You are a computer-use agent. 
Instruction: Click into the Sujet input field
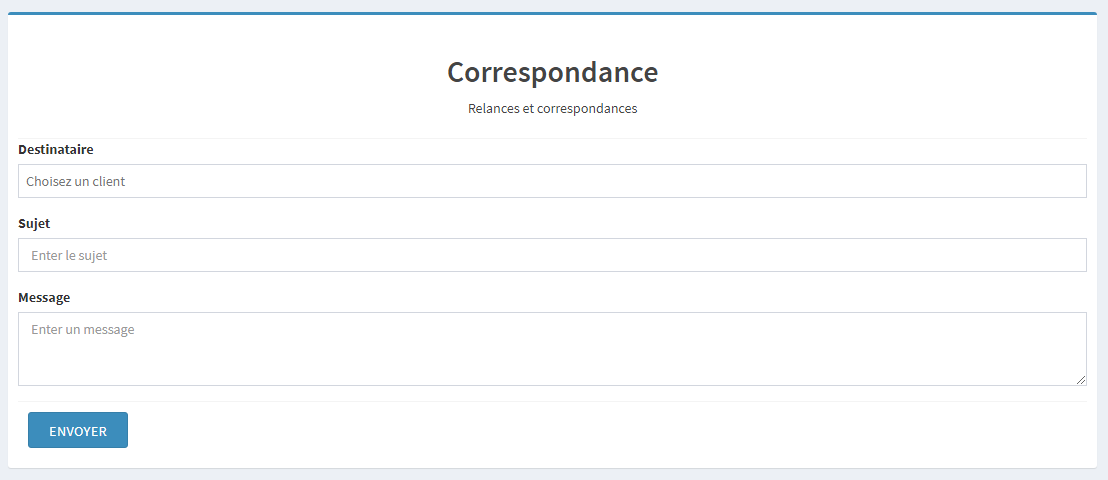(552, 255)
